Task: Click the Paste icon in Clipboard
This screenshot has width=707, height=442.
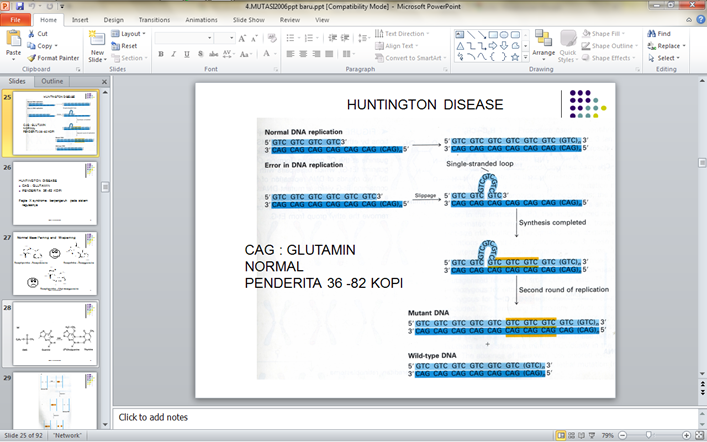Action: 14,38
